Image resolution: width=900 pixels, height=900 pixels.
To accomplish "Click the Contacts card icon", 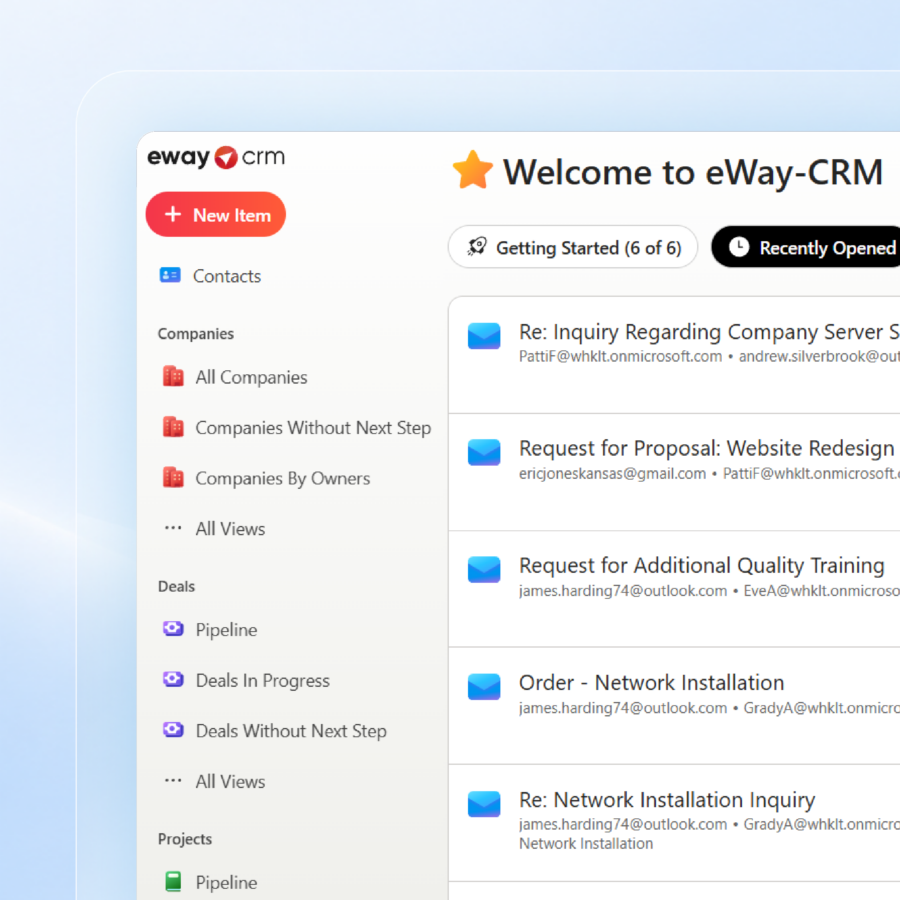I will (170, 276).
